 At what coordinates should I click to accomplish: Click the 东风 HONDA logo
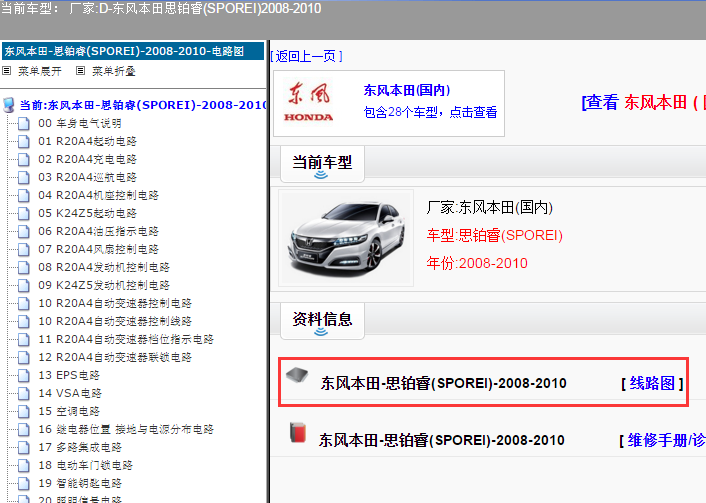pyautogui.click(x=308, y=103)
